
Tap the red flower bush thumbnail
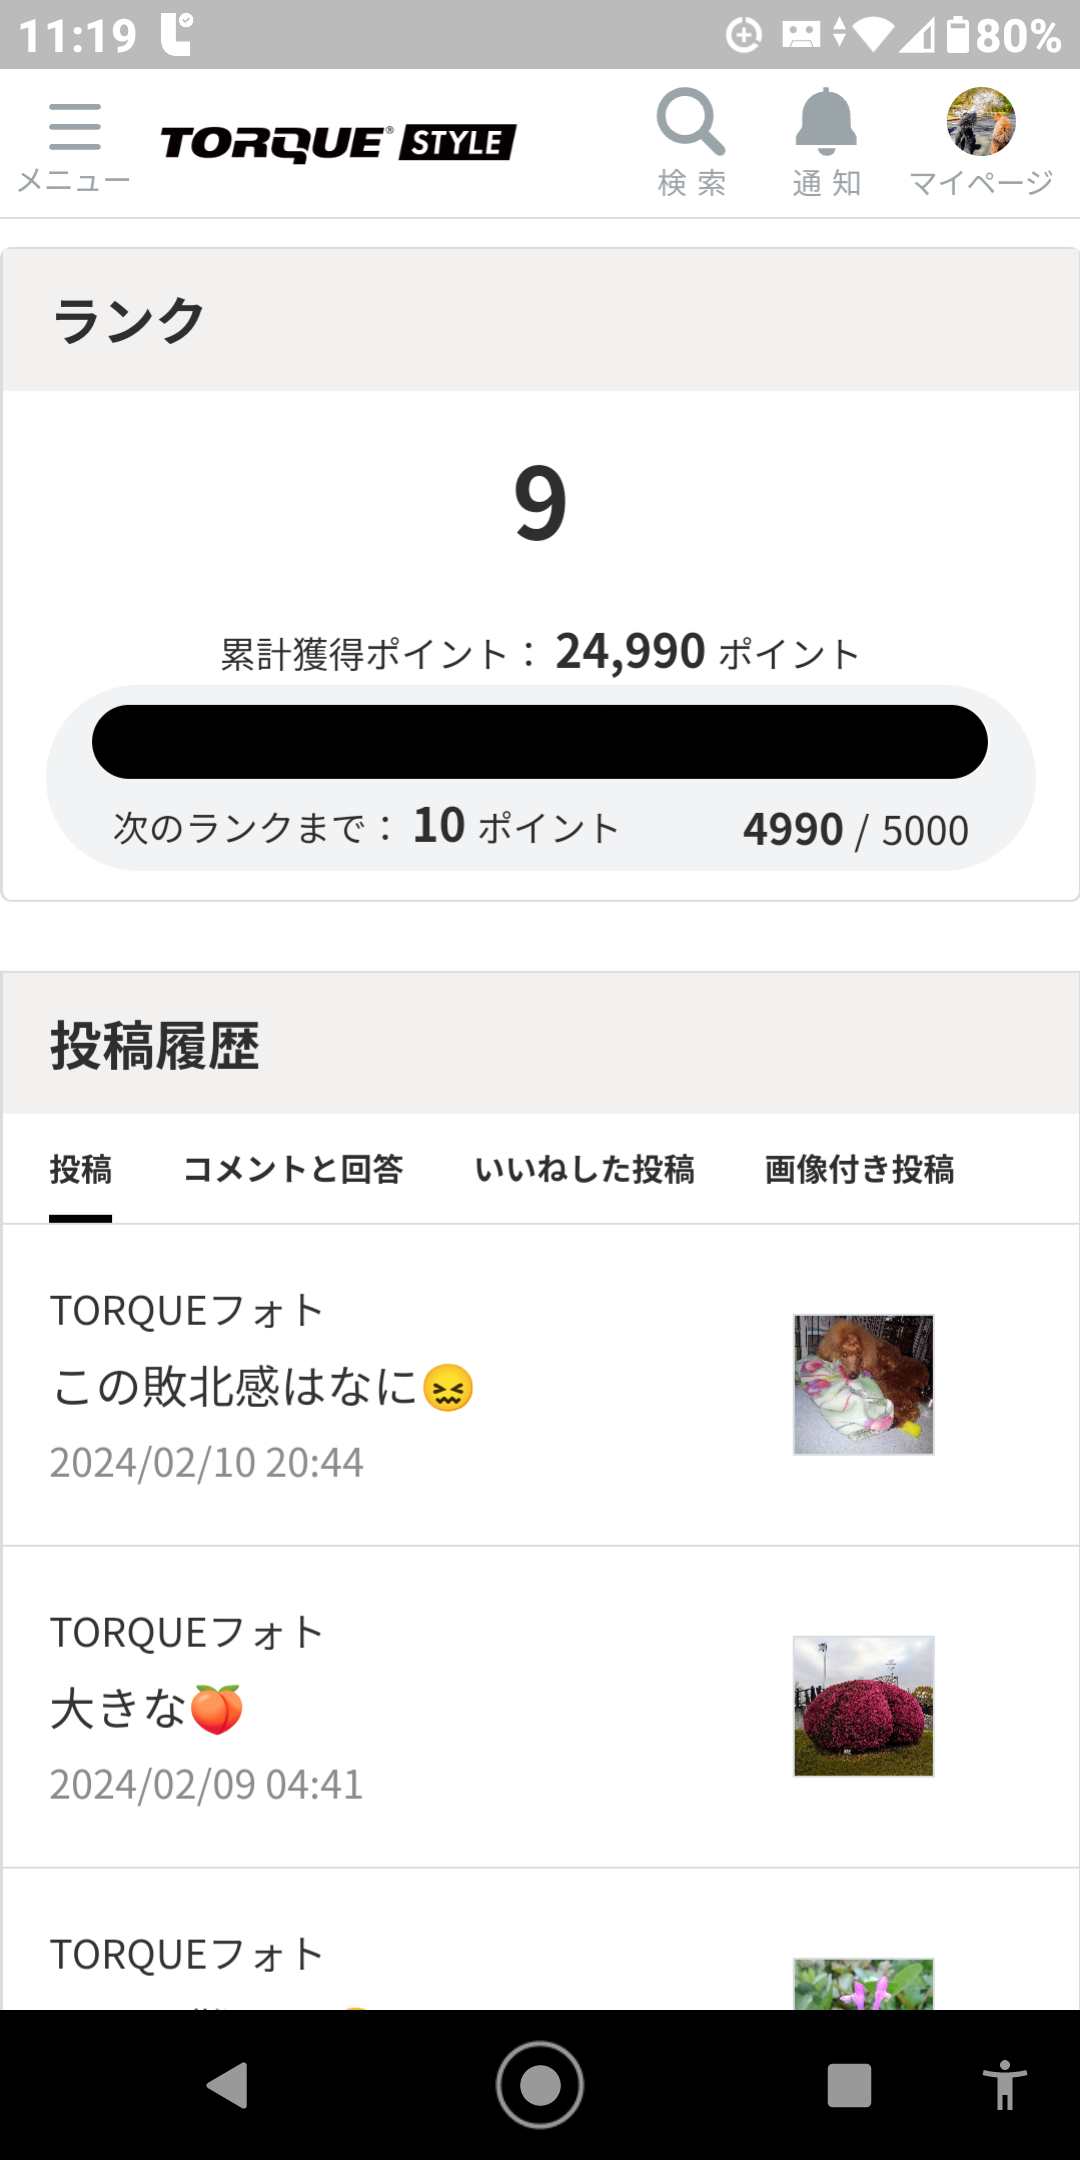click(x=863, y=1706)
